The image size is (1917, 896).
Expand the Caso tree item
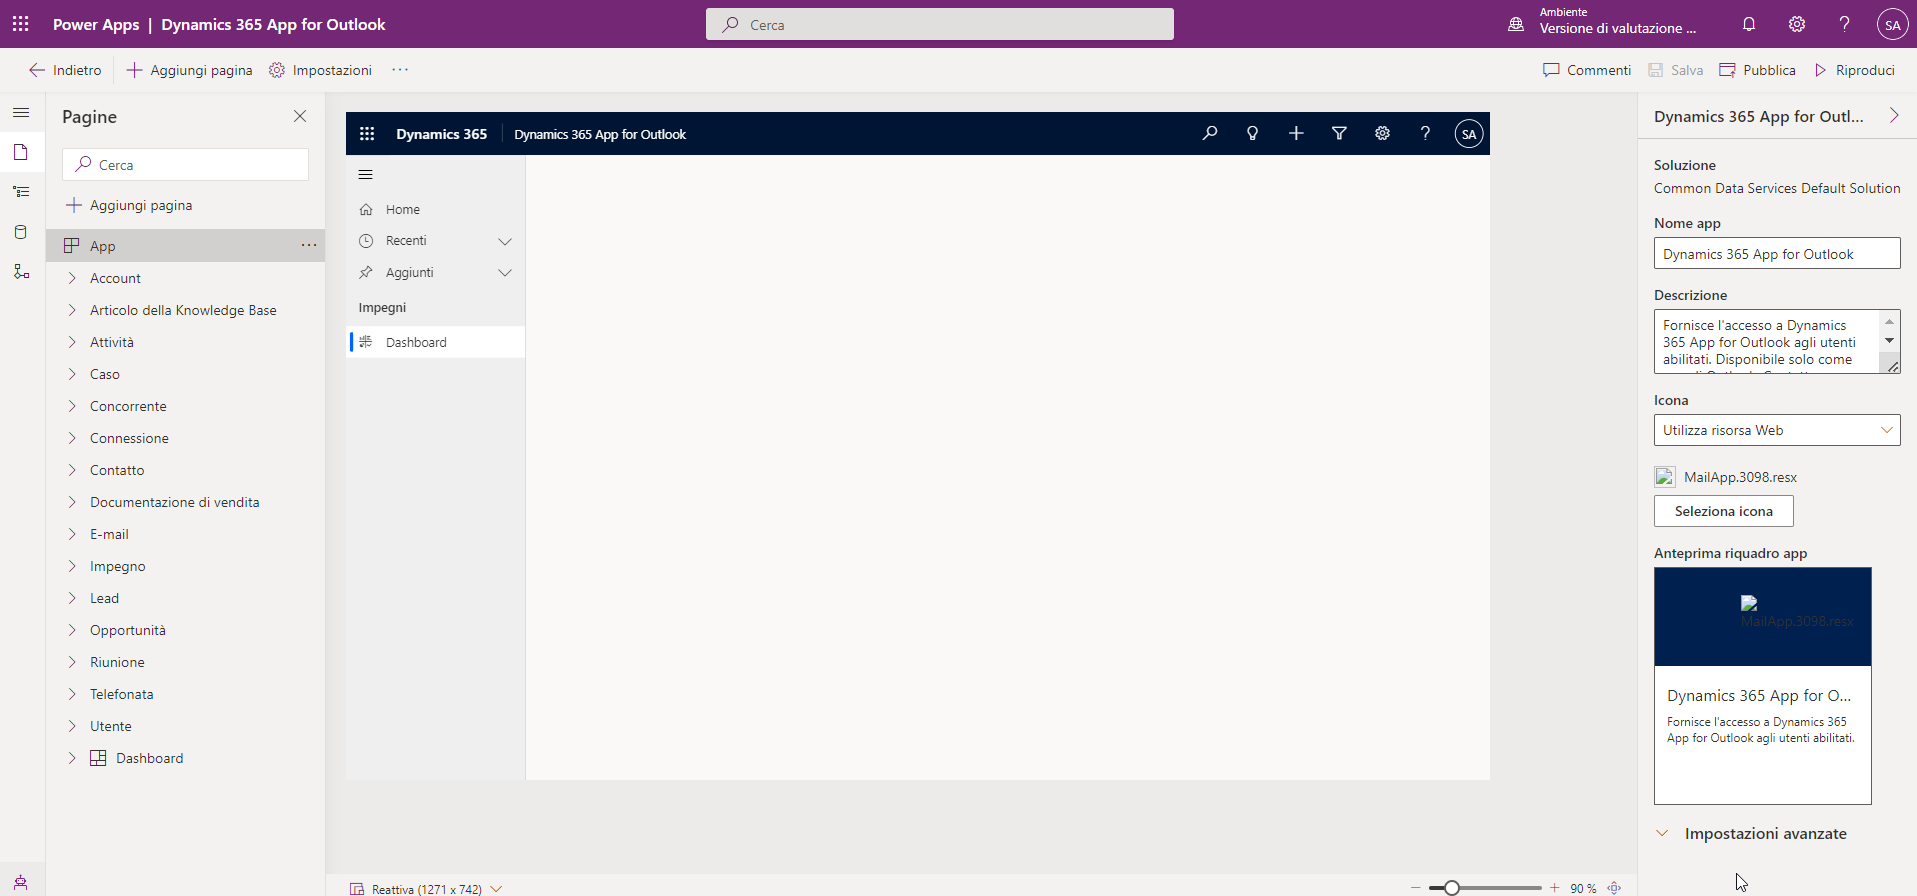72,374
